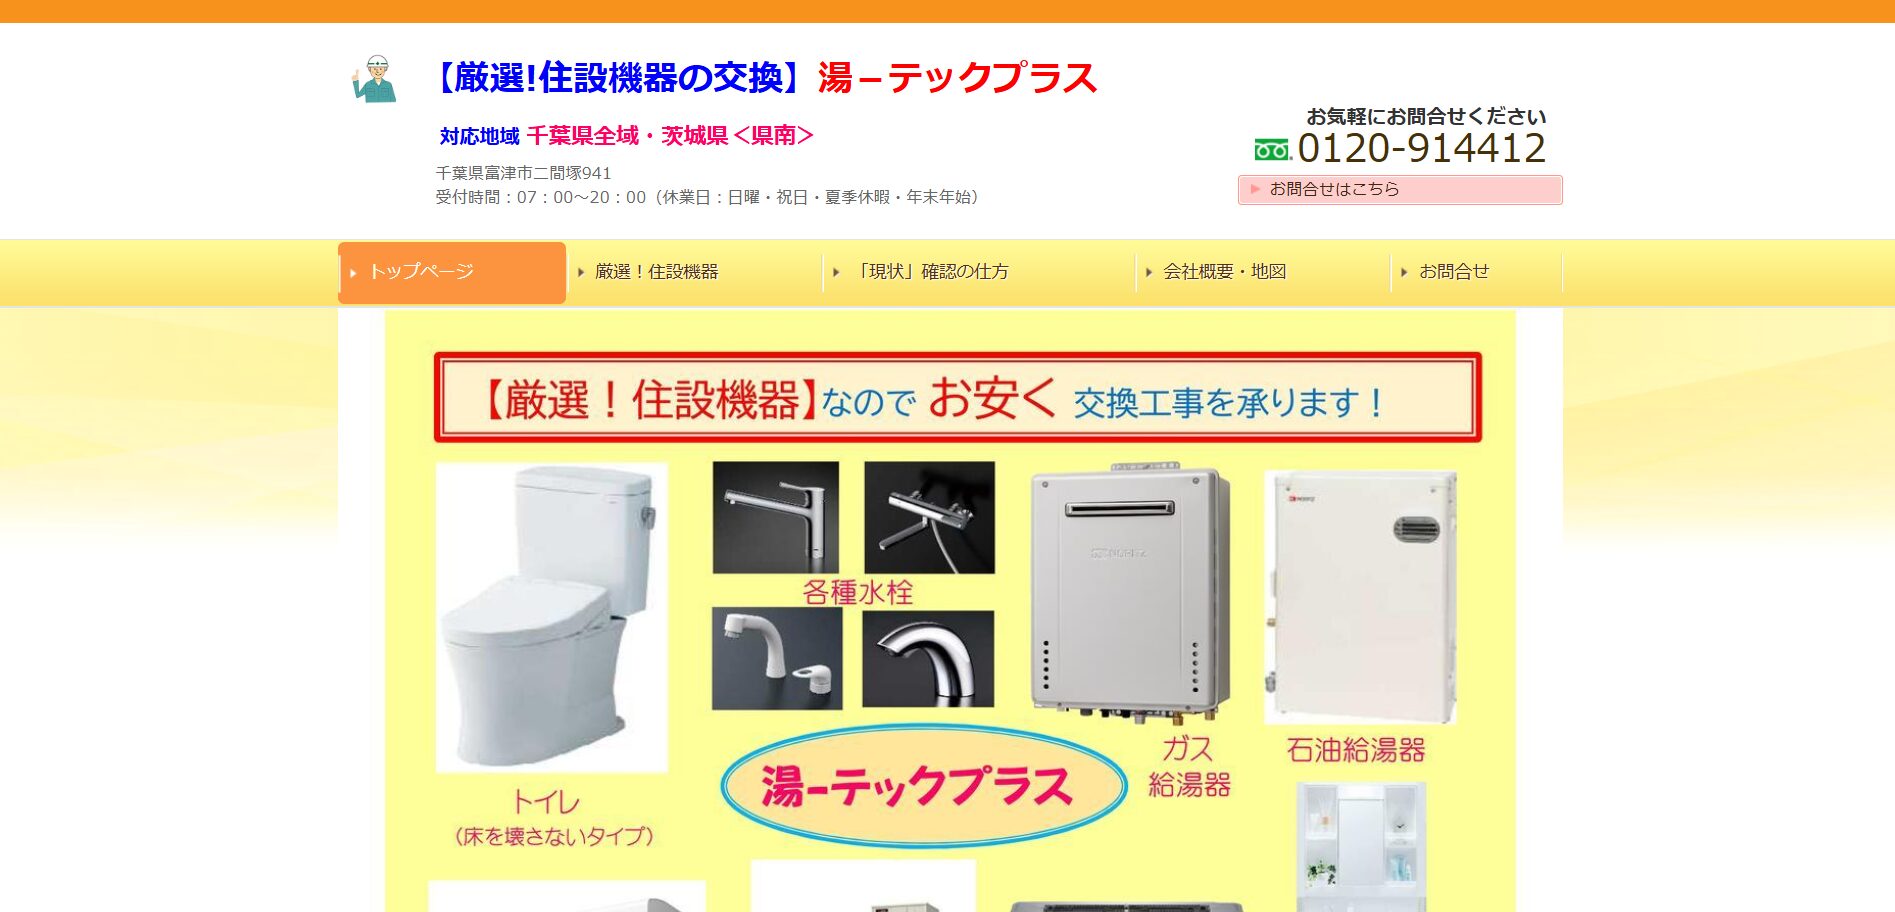The height and width of the screenshot is (912, 1895).
Task: Click the pull-out hand shower faucet photo
Action: tap(777, 660)
